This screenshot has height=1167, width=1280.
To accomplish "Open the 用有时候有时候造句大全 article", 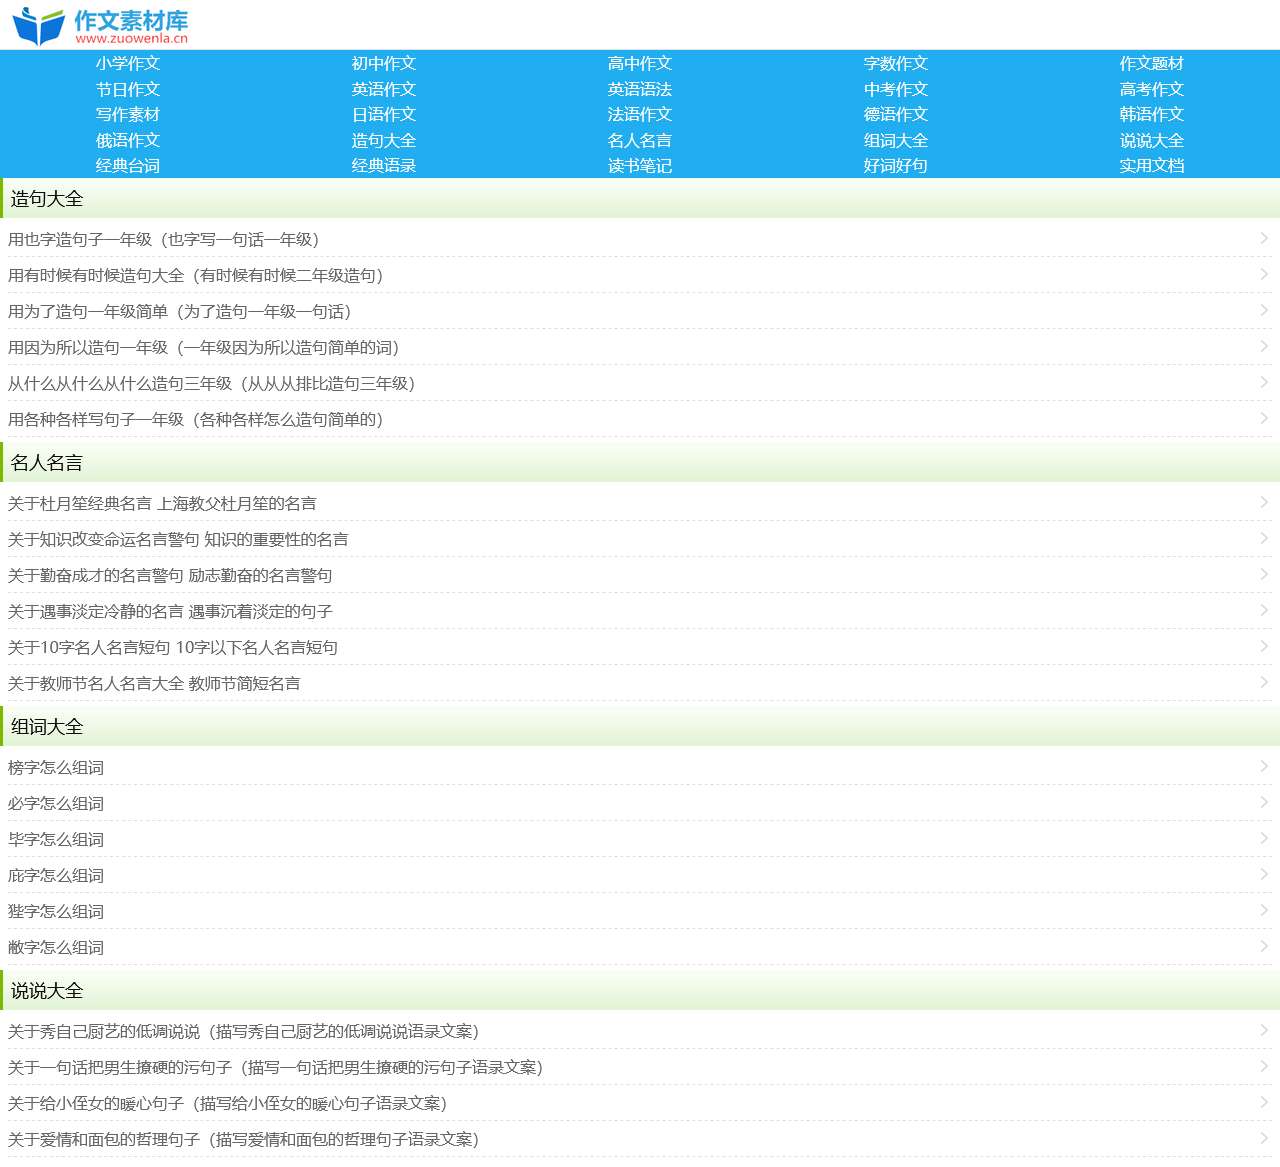I will [x=196, y=276].
